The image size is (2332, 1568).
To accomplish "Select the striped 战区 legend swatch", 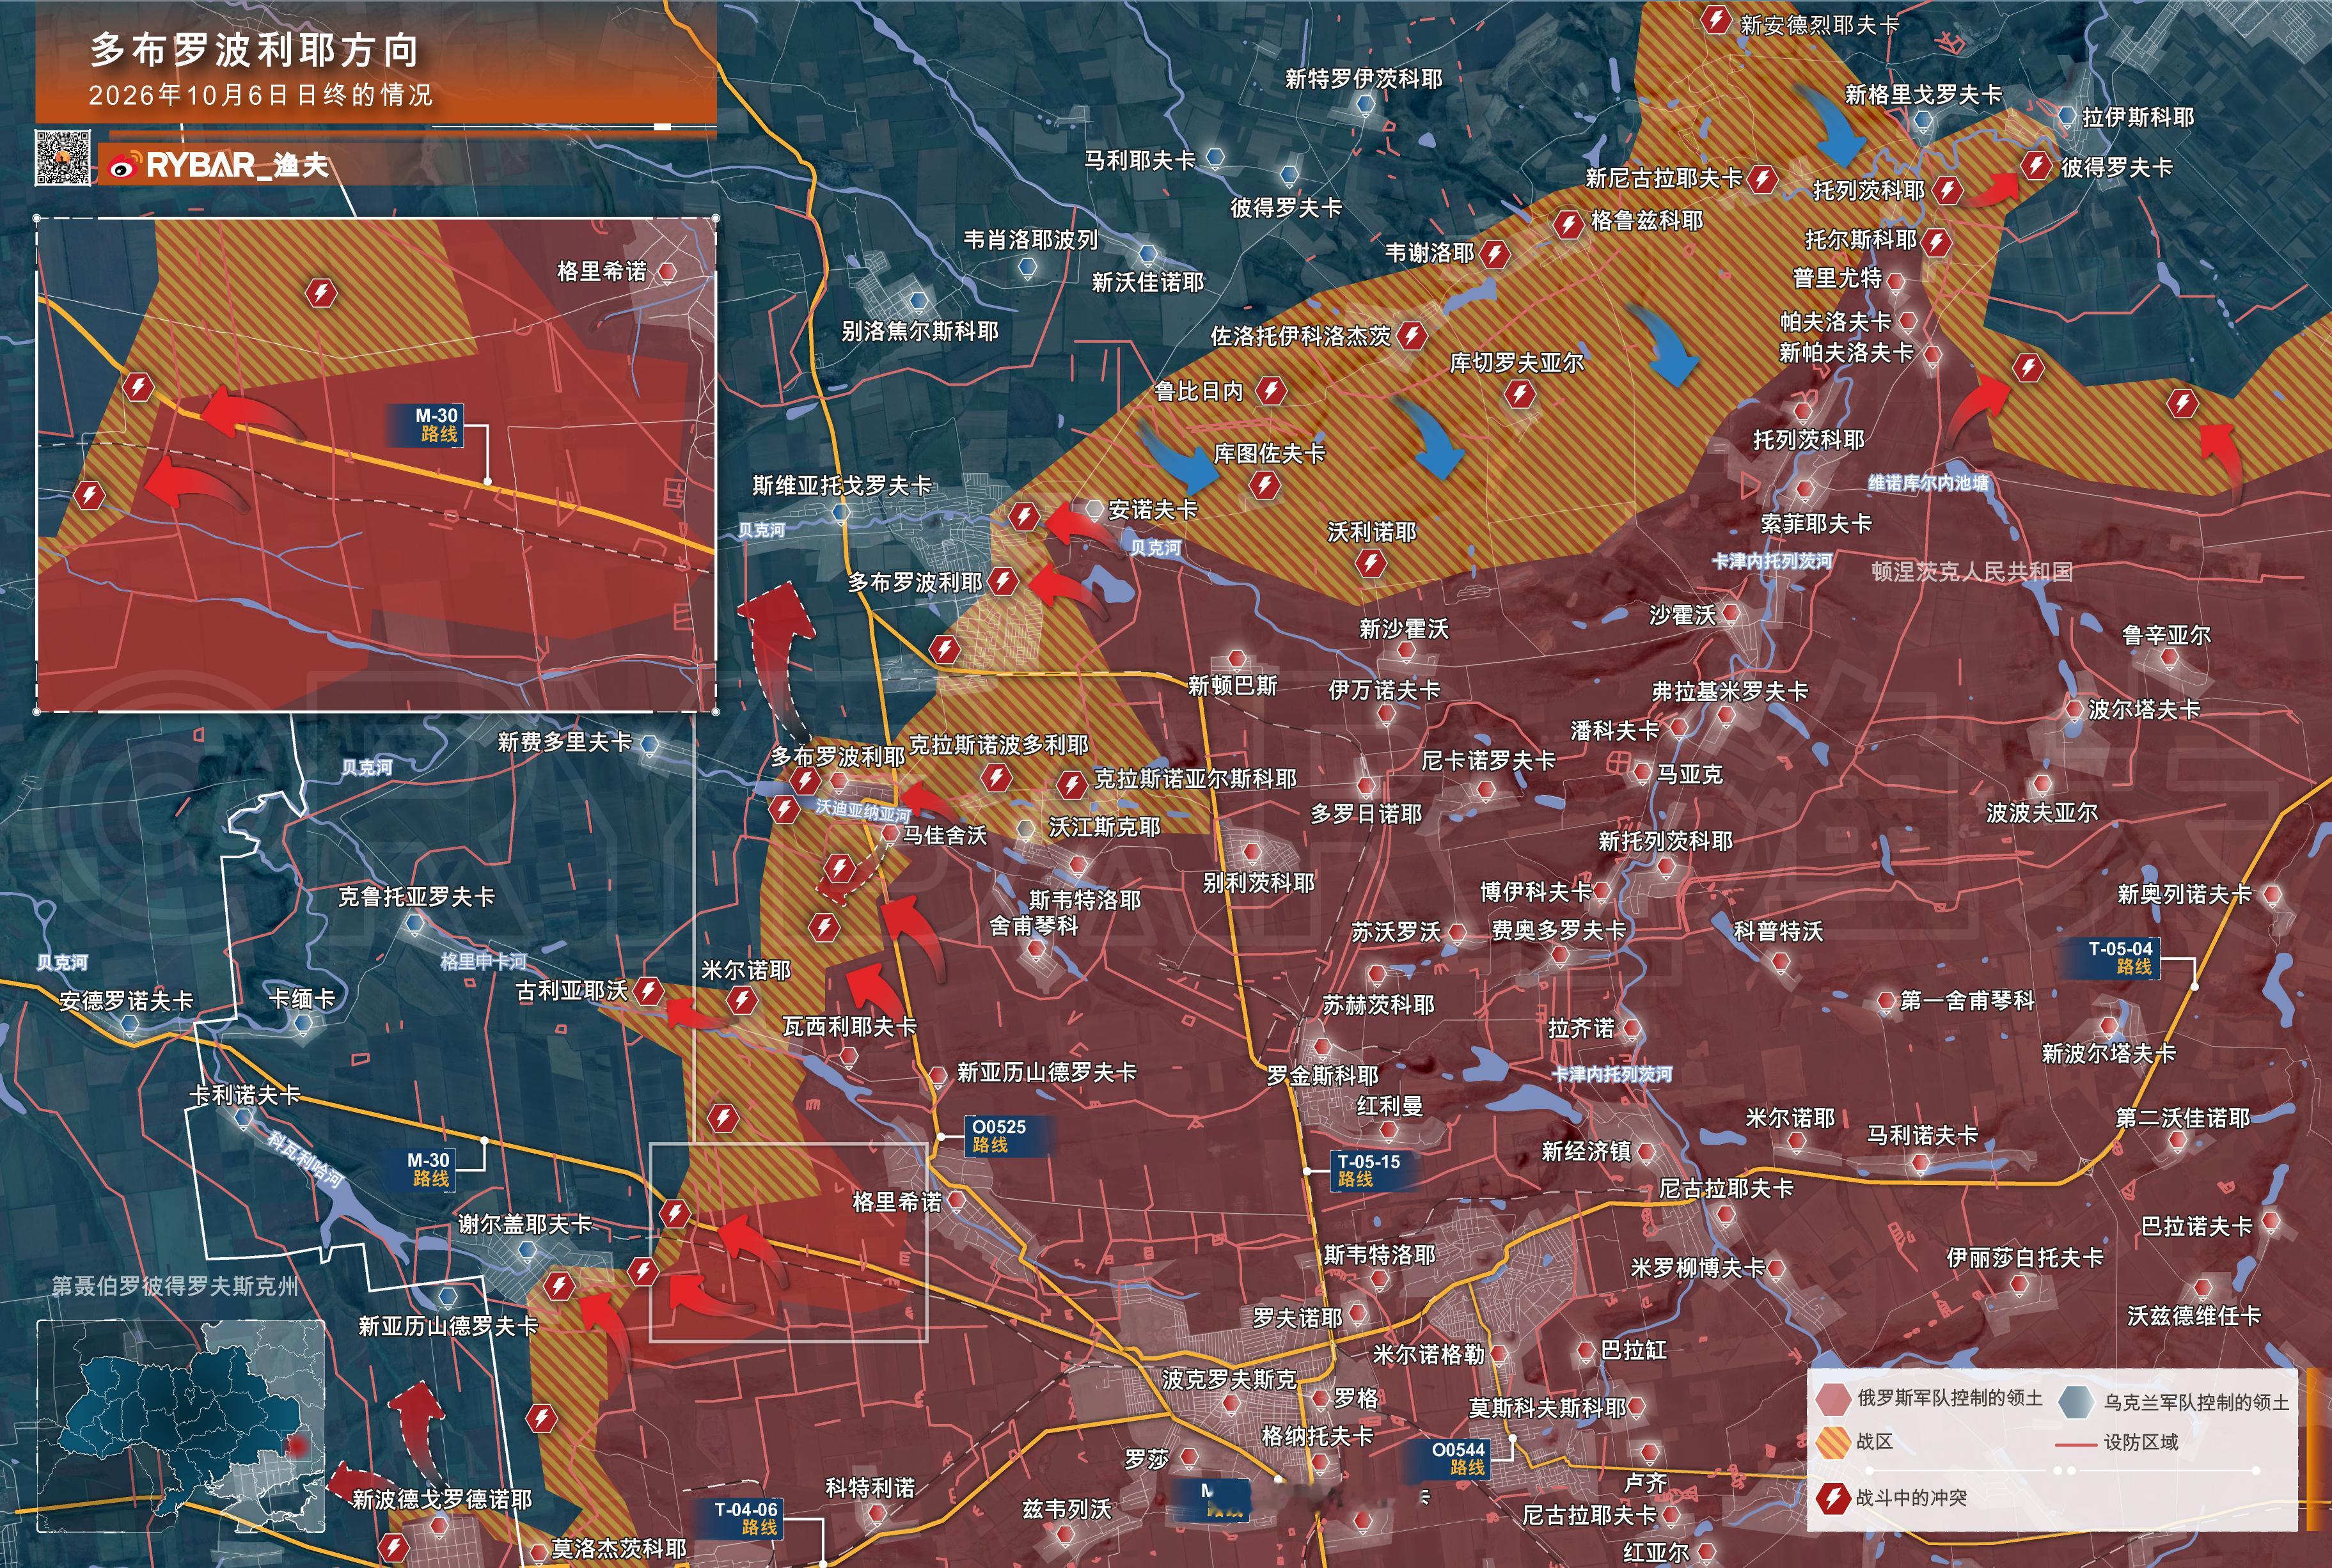I will (x=1832, y=1442).
